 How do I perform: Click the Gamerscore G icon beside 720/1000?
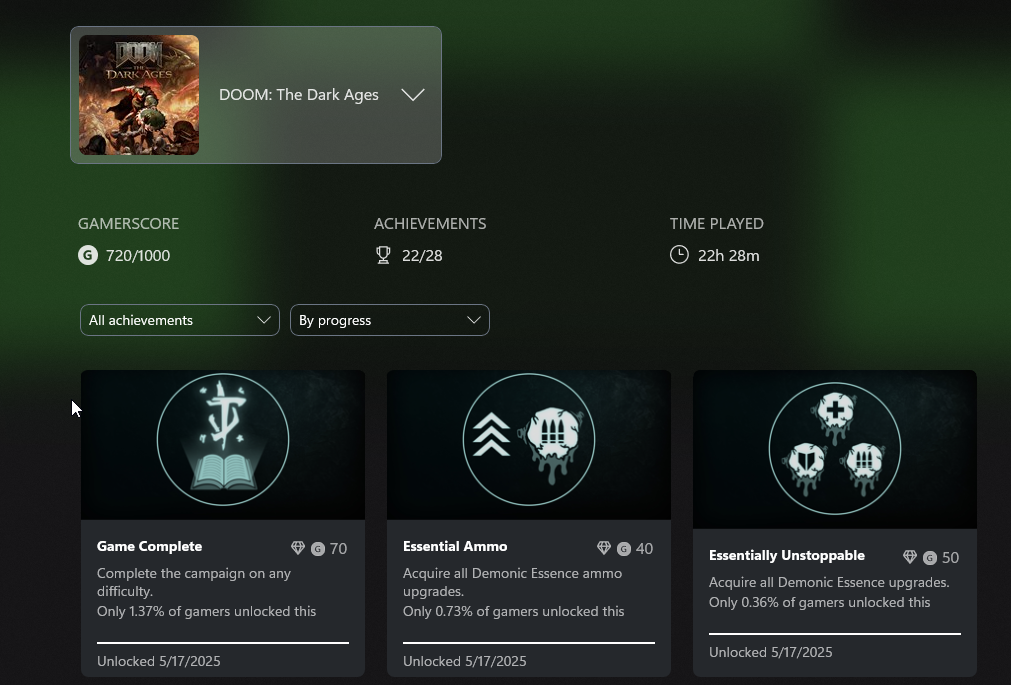click(88, 255)
